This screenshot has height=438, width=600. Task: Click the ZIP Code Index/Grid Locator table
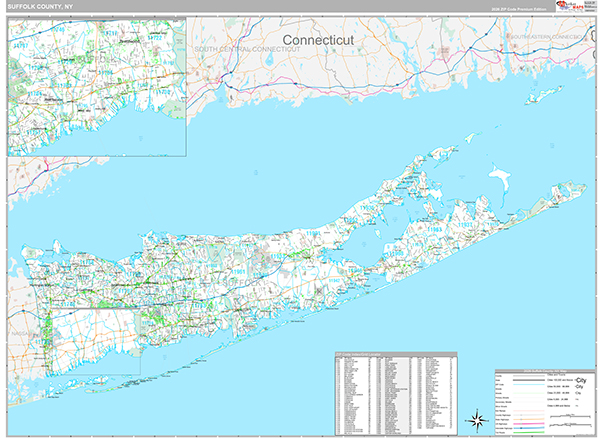[x=396, y=394]
